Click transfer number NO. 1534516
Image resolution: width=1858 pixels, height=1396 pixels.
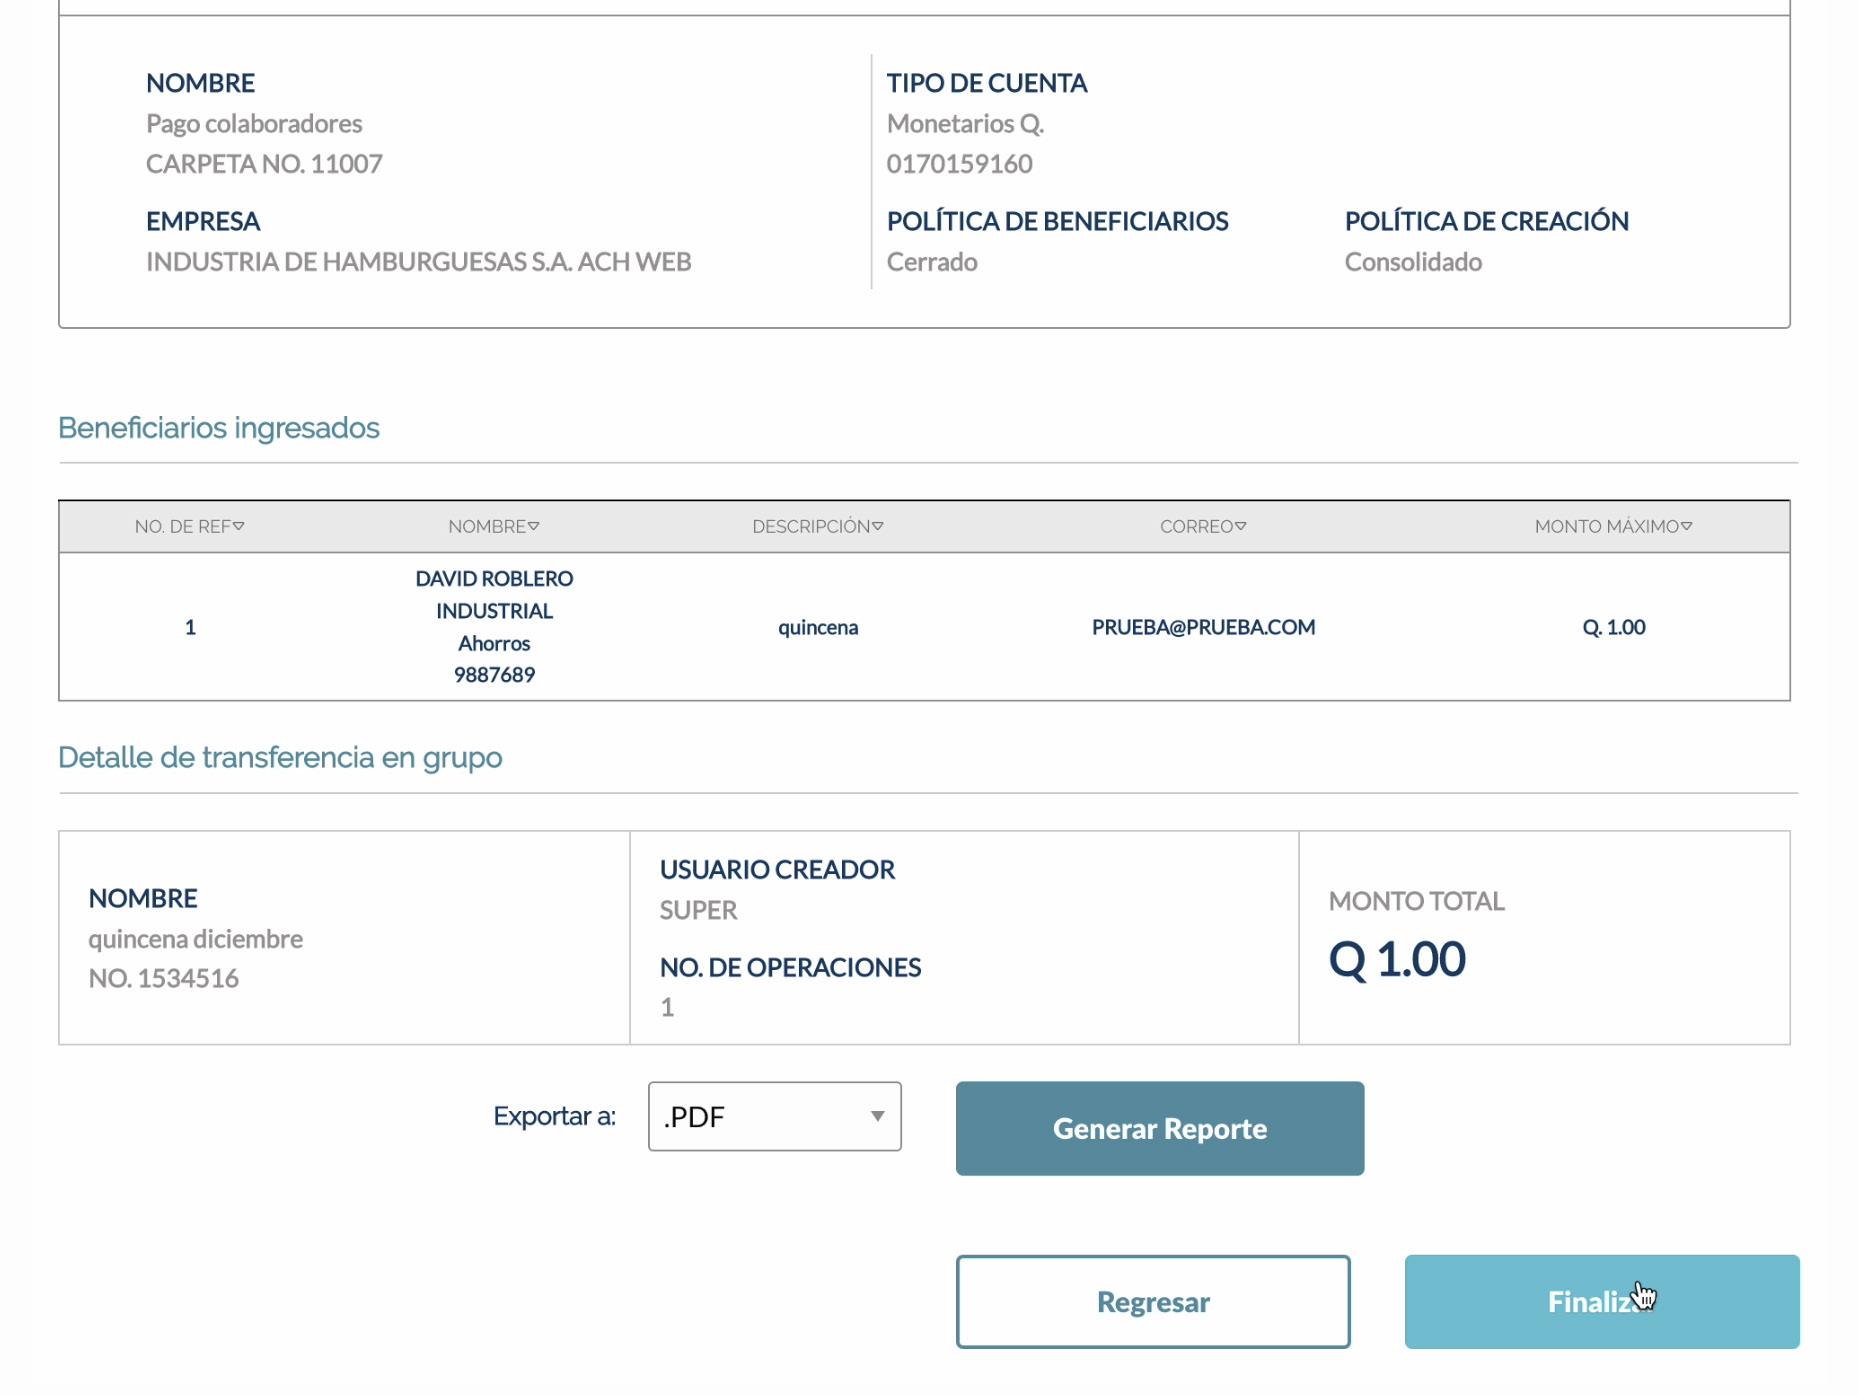[164, 978]
